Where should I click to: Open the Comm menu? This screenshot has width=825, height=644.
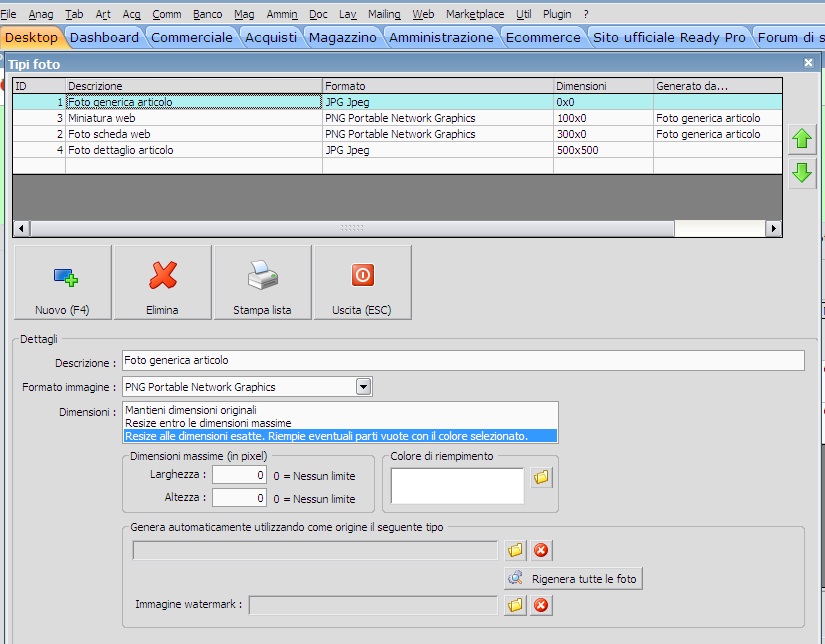tap(167, 14)
